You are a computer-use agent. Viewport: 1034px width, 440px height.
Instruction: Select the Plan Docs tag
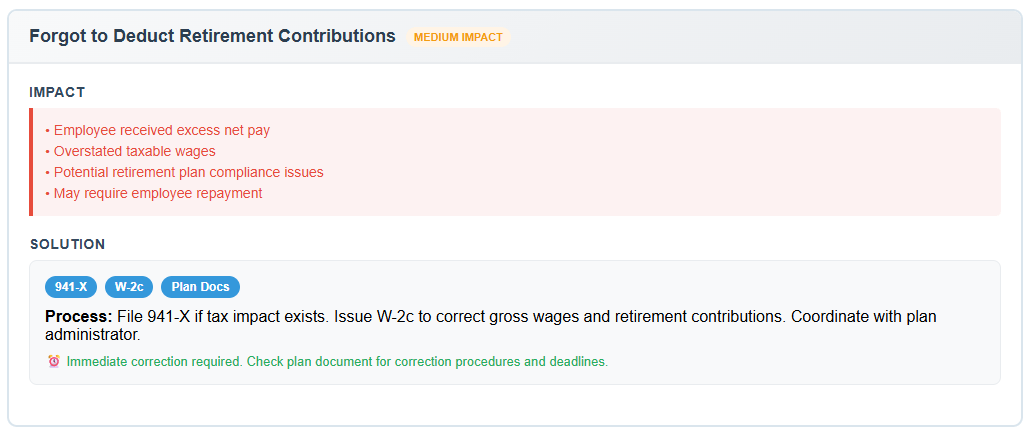pos(200,287)
